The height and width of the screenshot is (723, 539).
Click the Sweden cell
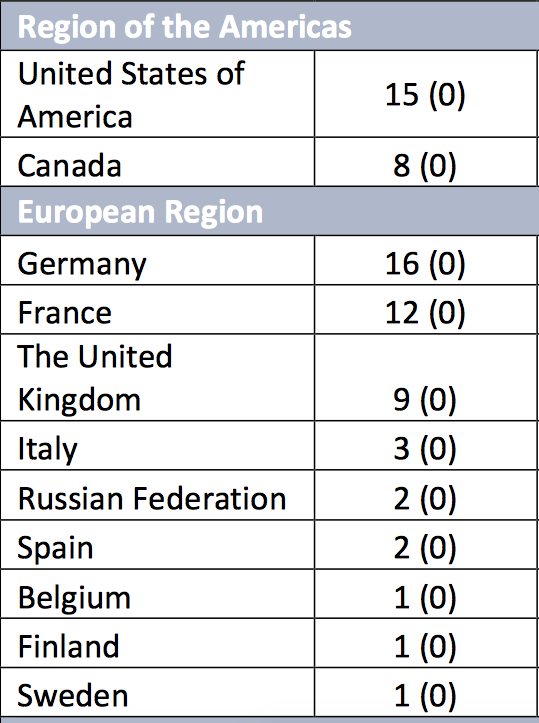tap(157, 692)
